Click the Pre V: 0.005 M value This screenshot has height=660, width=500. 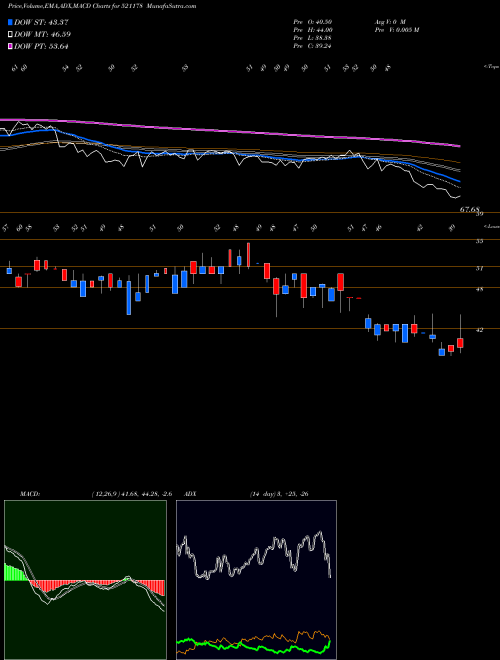396,30
